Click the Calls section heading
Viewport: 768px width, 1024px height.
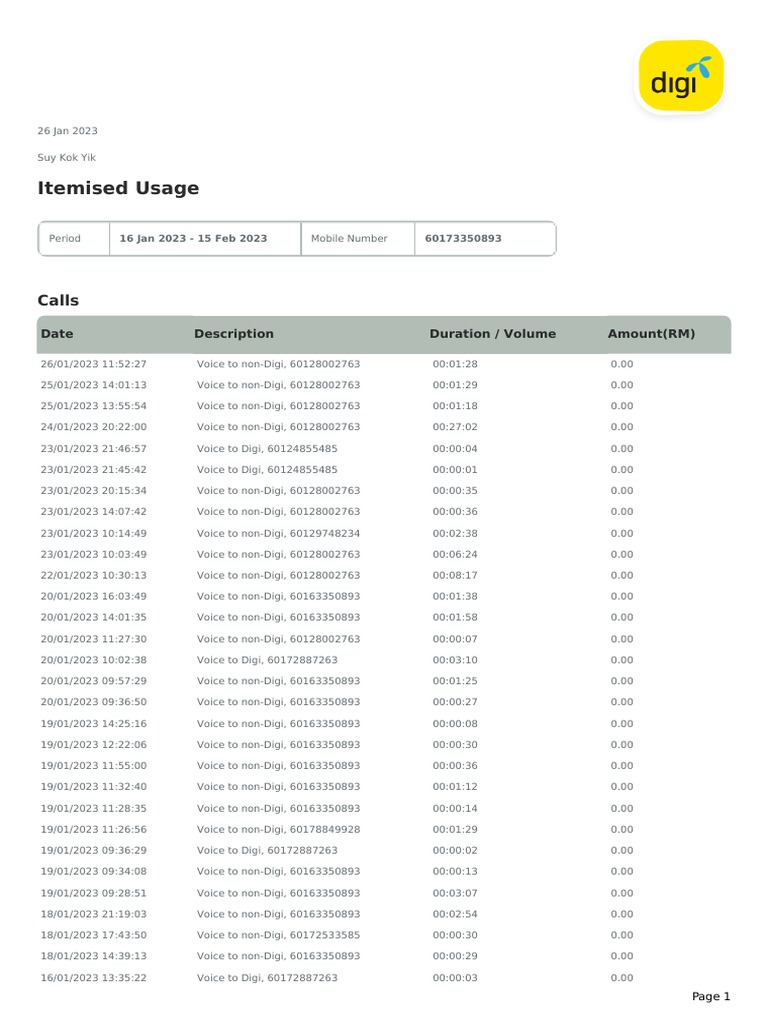[x=58, y=300]
